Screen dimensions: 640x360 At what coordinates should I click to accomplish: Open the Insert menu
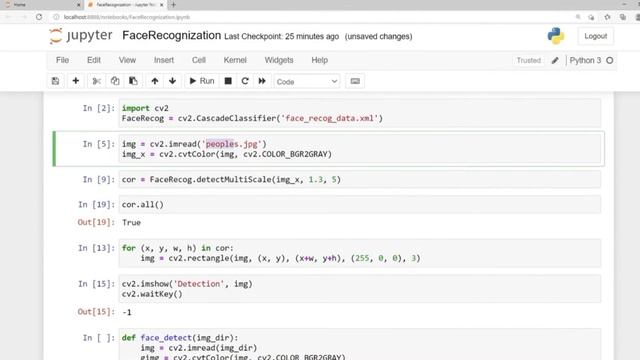164,60
